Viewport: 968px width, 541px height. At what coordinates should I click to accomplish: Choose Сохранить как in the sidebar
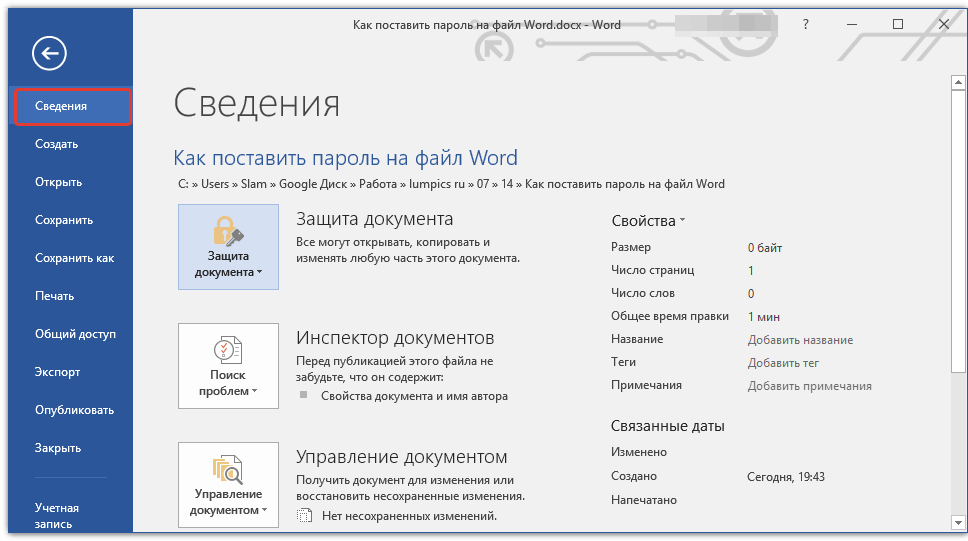74,258
